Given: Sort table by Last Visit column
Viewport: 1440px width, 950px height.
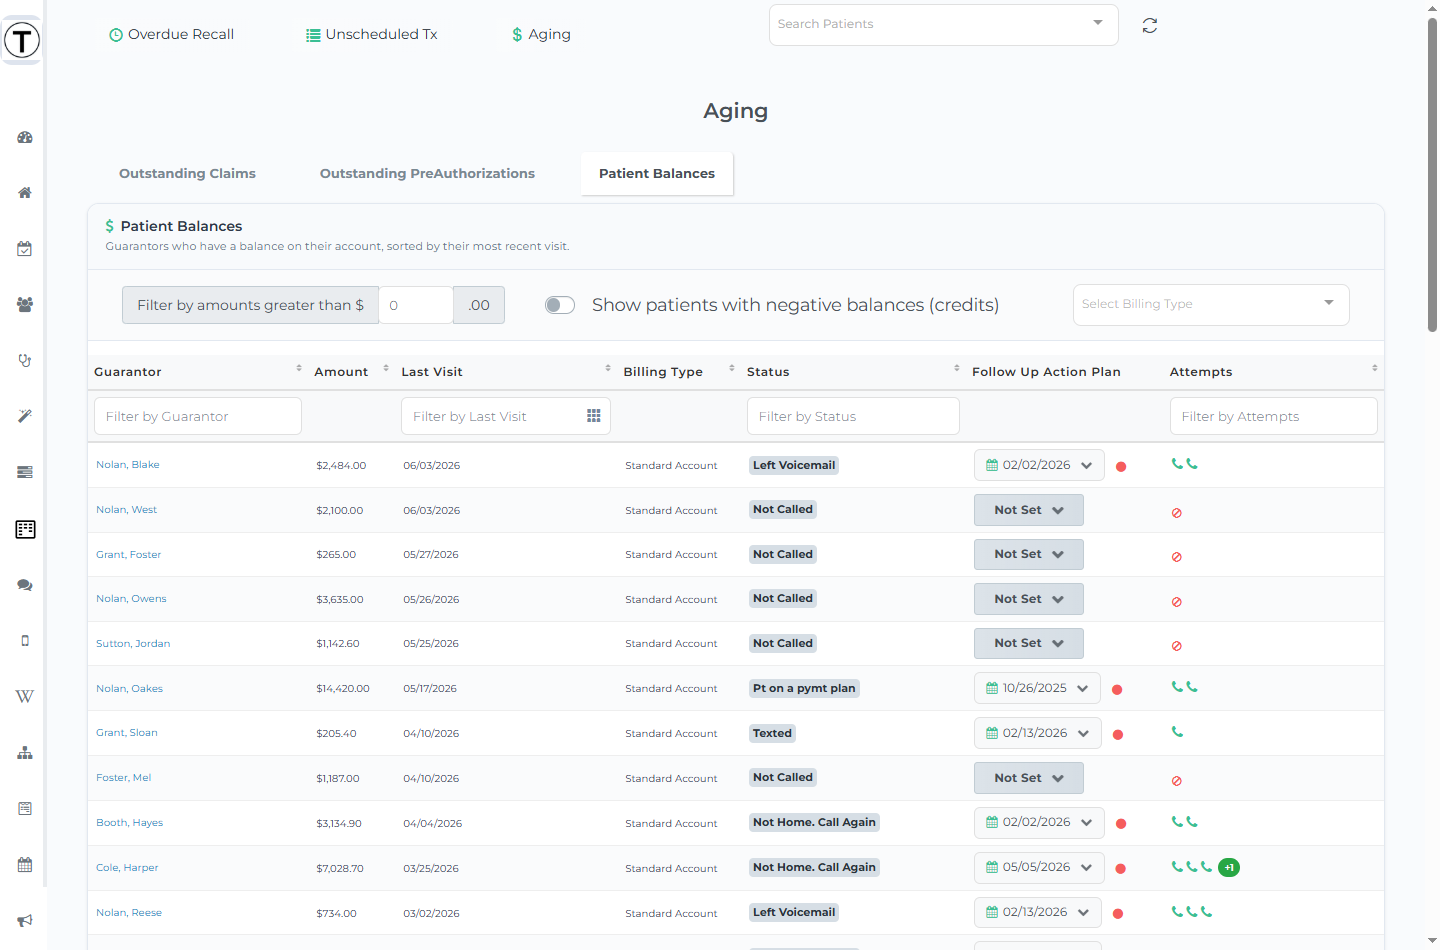Looking at the screenshot, I should pos(608,369).
